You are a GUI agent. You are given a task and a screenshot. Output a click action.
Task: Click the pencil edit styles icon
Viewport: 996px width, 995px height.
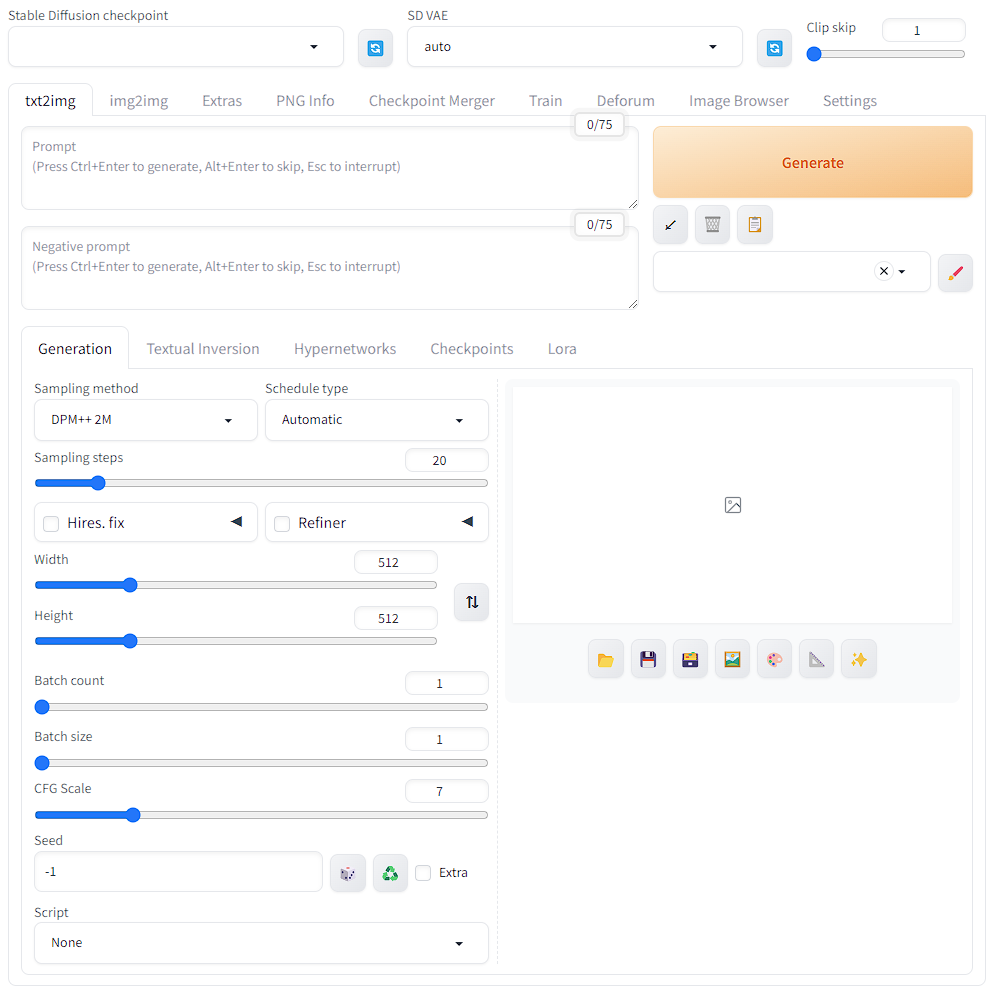point(955,272)
